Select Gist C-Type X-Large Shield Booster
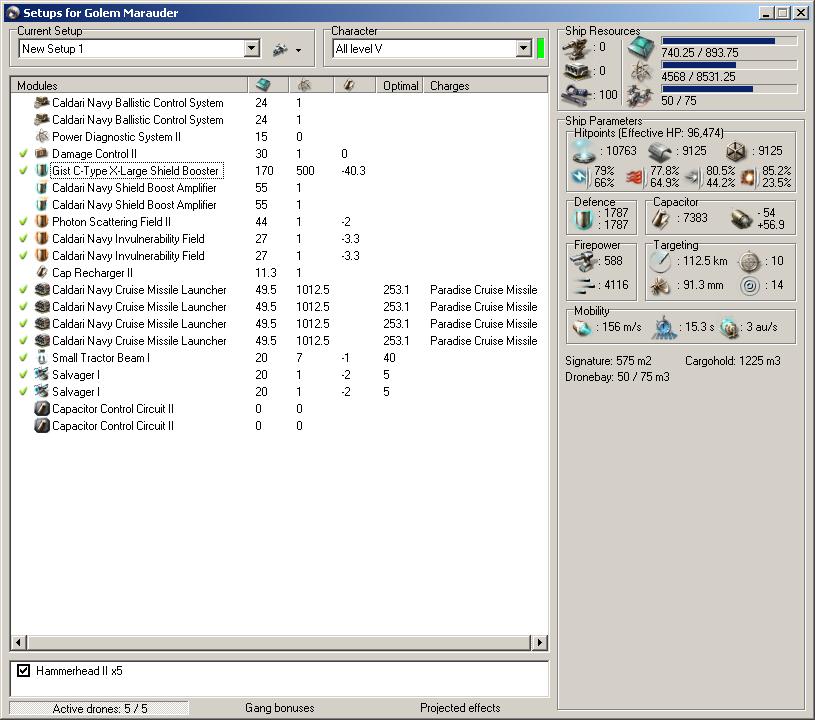This screenshot has height=720, width=815. [x=137, y=171]
